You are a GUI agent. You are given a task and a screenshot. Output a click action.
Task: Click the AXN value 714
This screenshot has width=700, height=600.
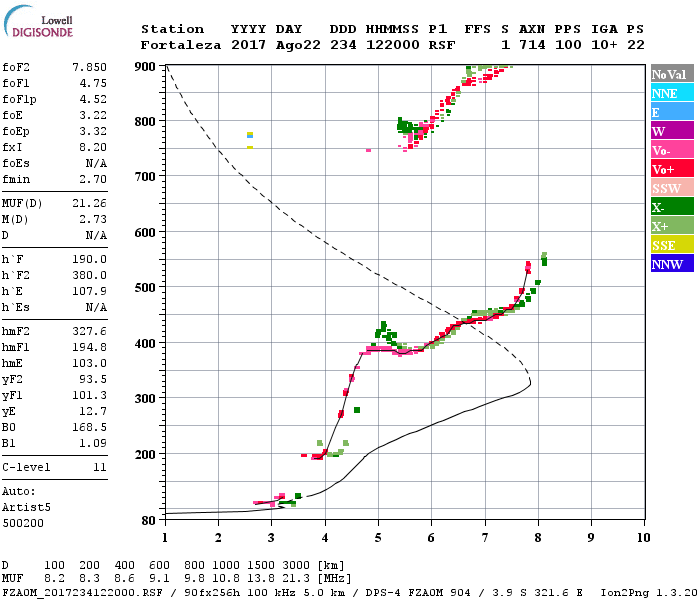point(532,45)
